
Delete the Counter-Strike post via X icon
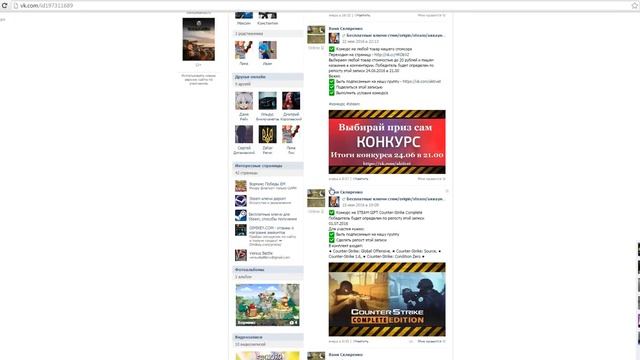pyautogui.click(x=447, y=191)
